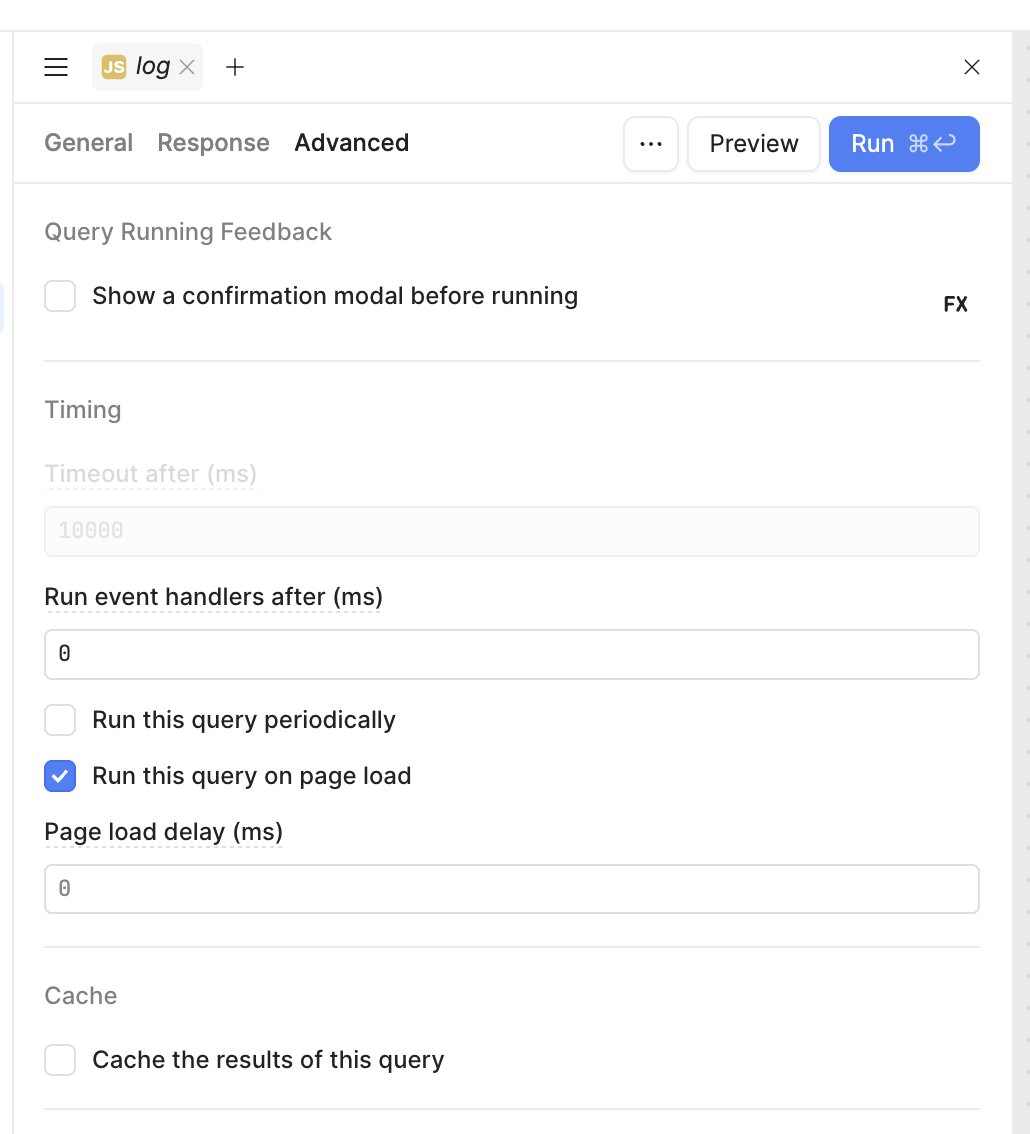
Task: Close the log query tab
Action: pyautogui.click(x=187, y=68)
